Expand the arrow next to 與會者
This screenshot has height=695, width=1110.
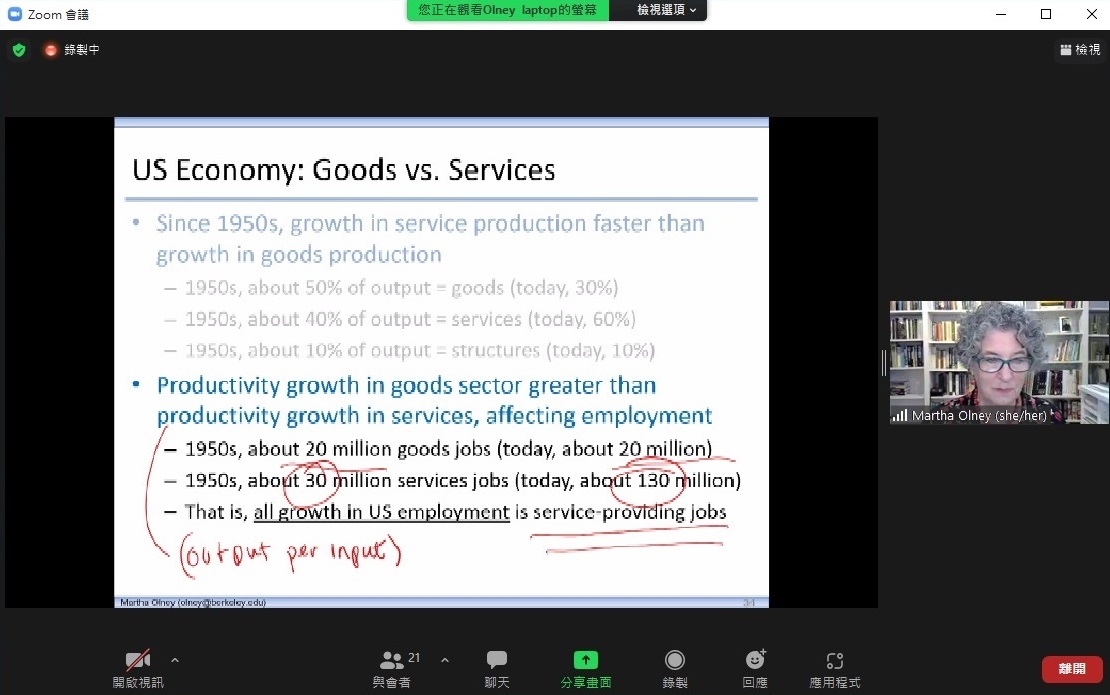pos(445,660)
